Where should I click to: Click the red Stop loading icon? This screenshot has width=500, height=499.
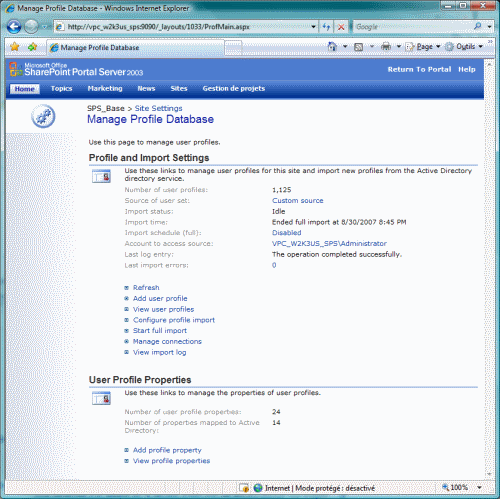pyautogui.click(x=341, y=27)
